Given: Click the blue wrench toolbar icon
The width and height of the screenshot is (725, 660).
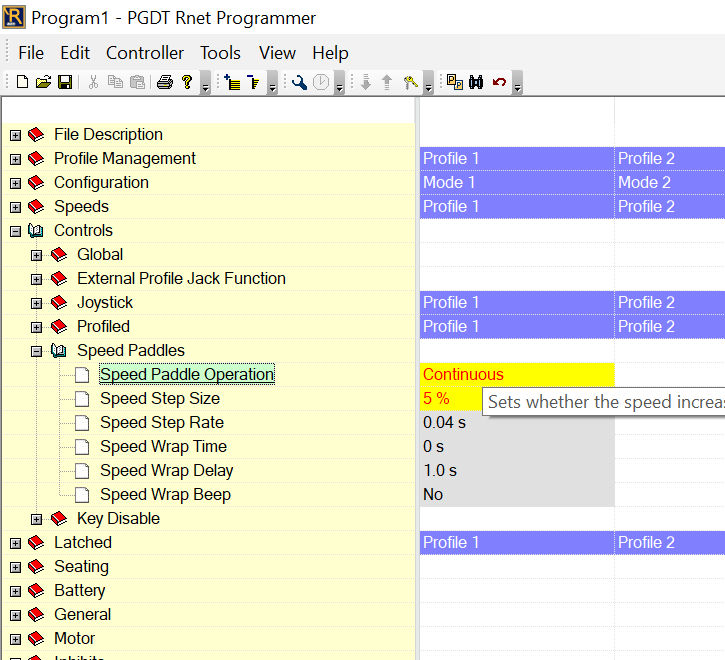Looking at the screenshot, I should (x=299, y=83).
